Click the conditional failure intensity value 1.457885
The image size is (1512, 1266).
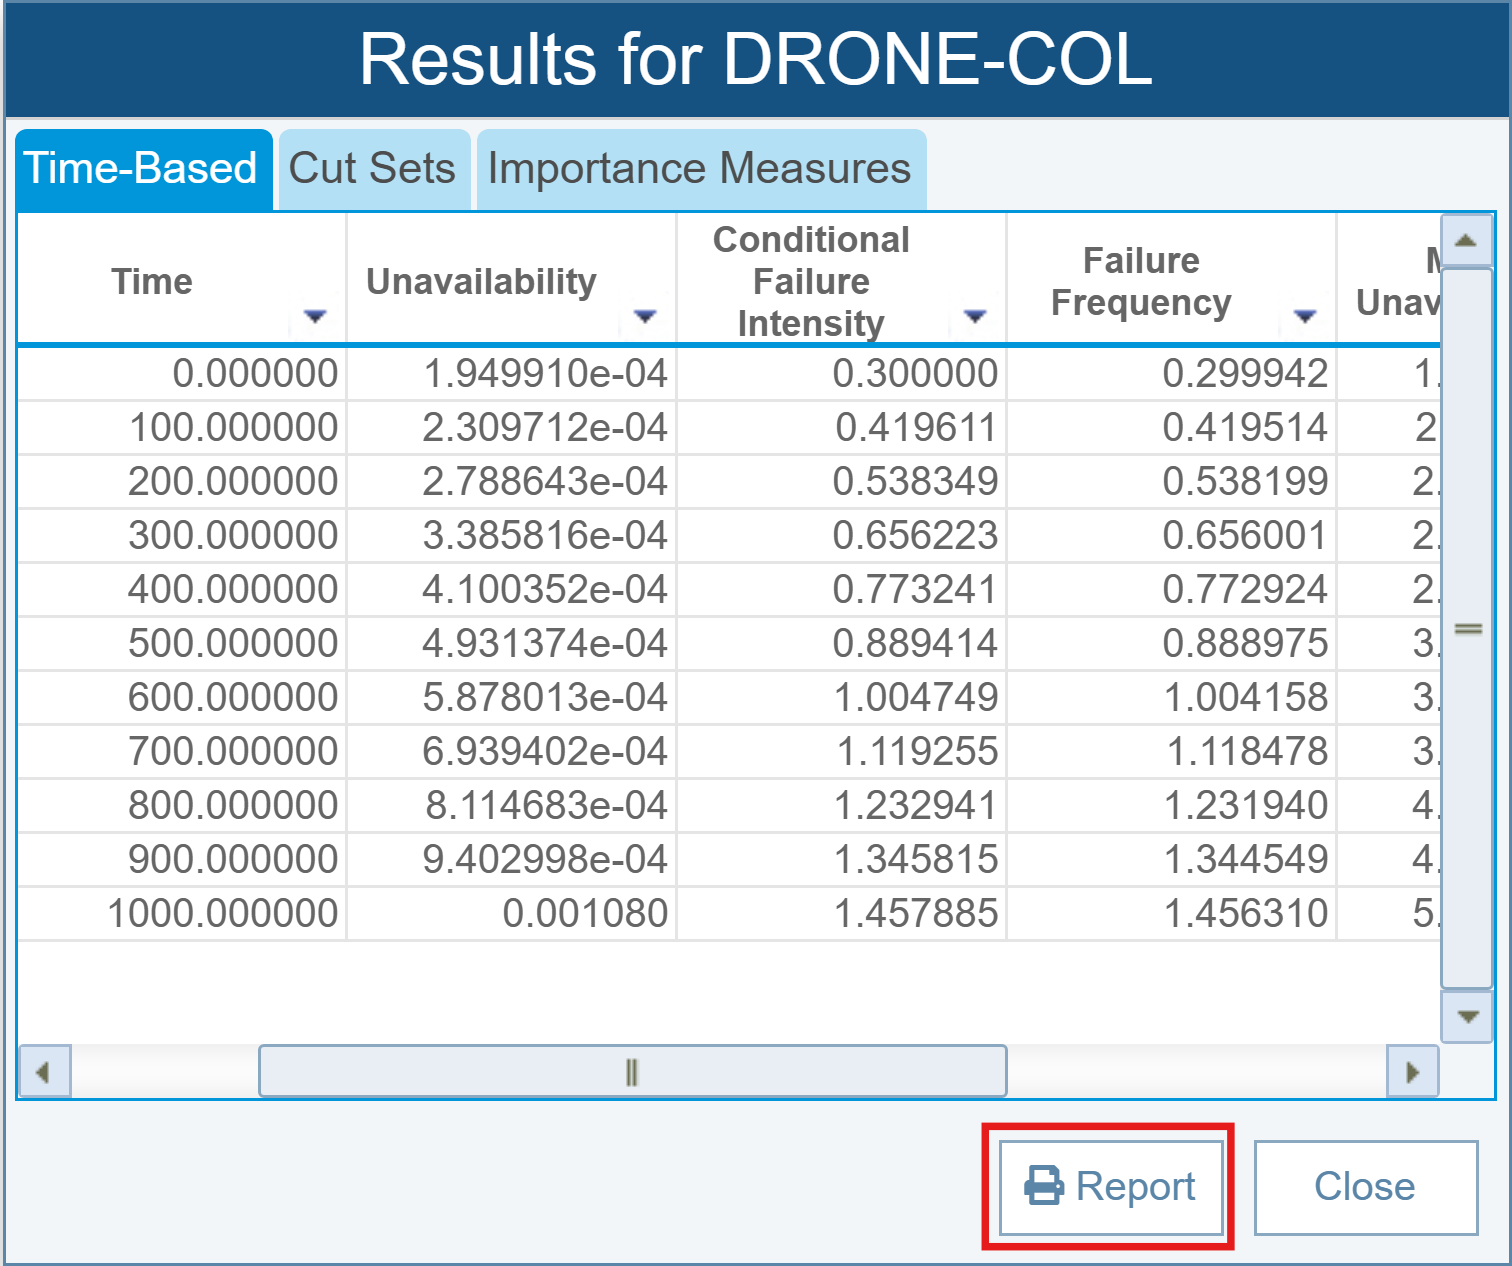pos(915,913)
